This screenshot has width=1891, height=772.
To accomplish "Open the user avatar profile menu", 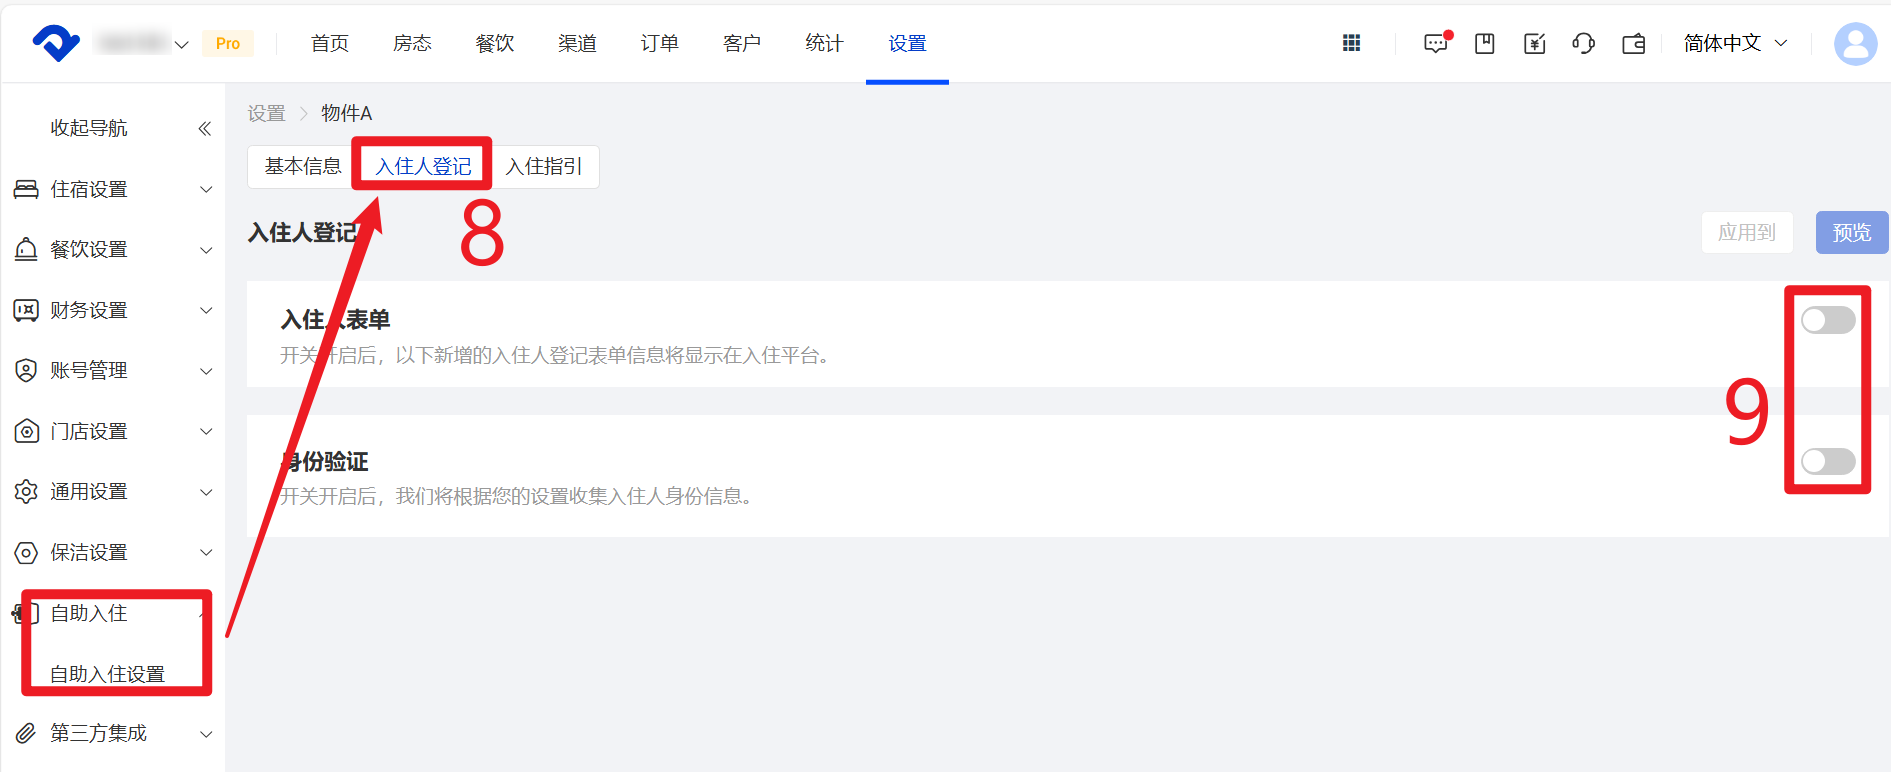I will (x=1855, y=43).
